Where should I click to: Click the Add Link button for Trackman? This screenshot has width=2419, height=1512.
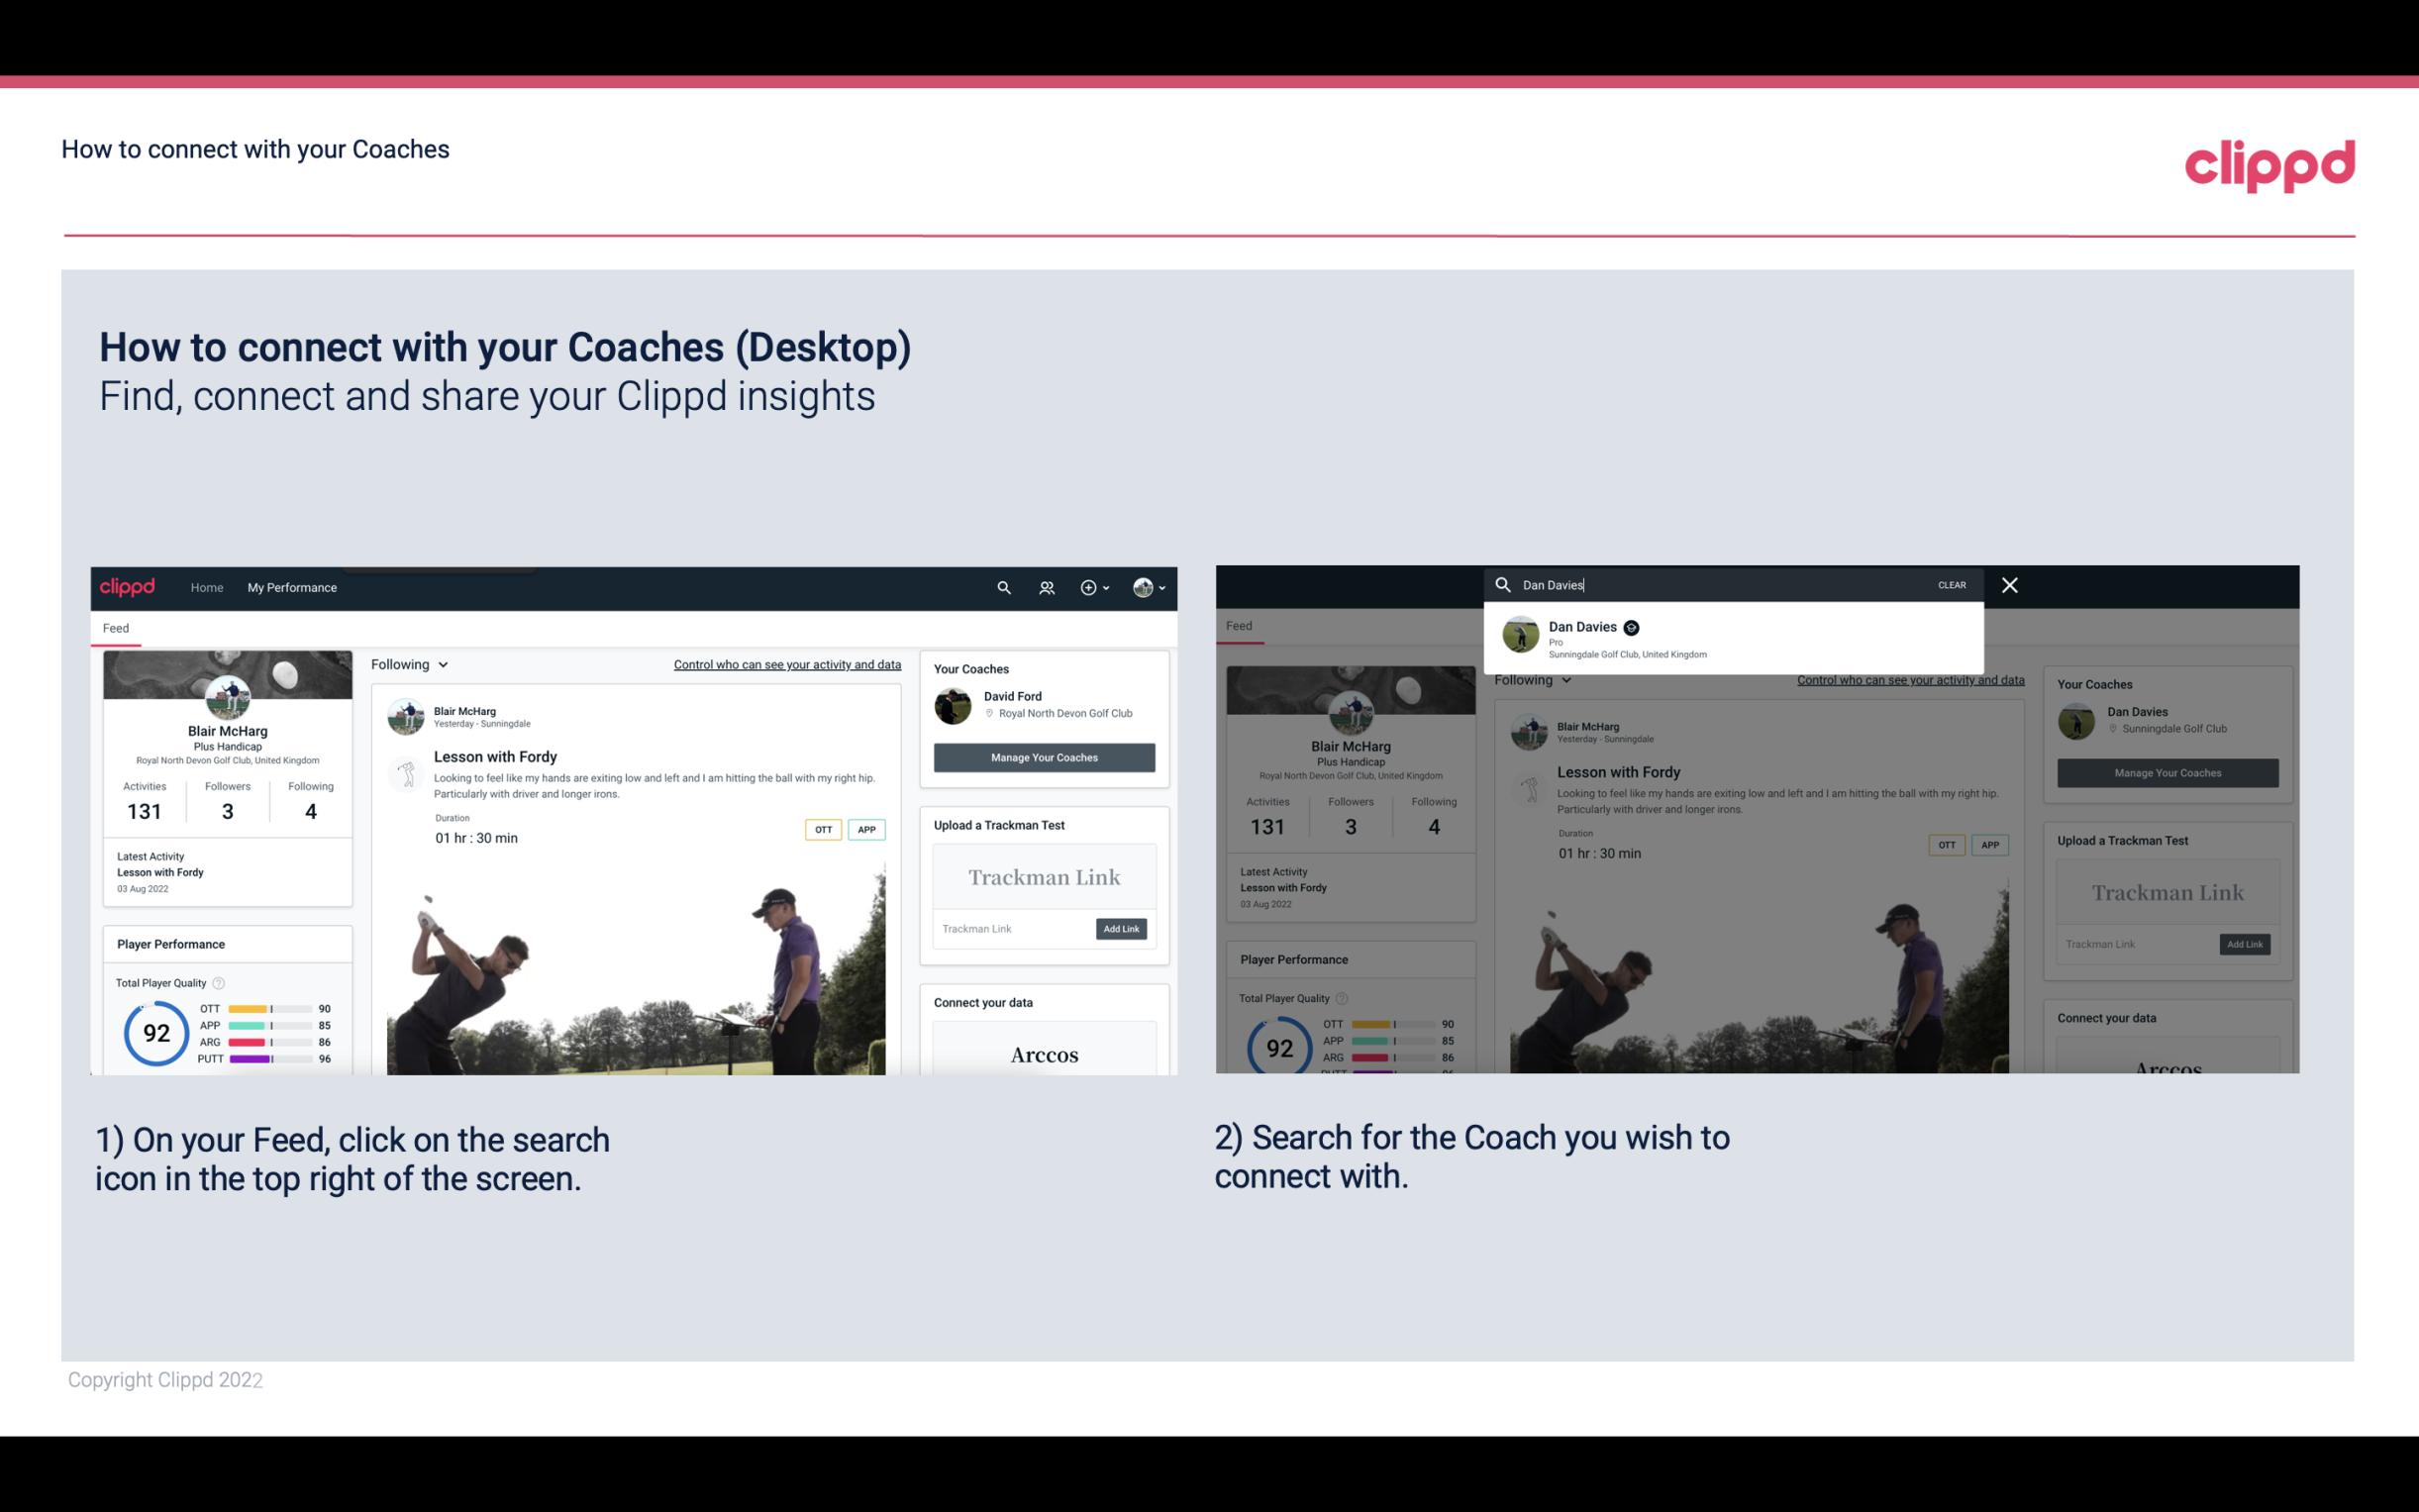[x=1122, y=930]
